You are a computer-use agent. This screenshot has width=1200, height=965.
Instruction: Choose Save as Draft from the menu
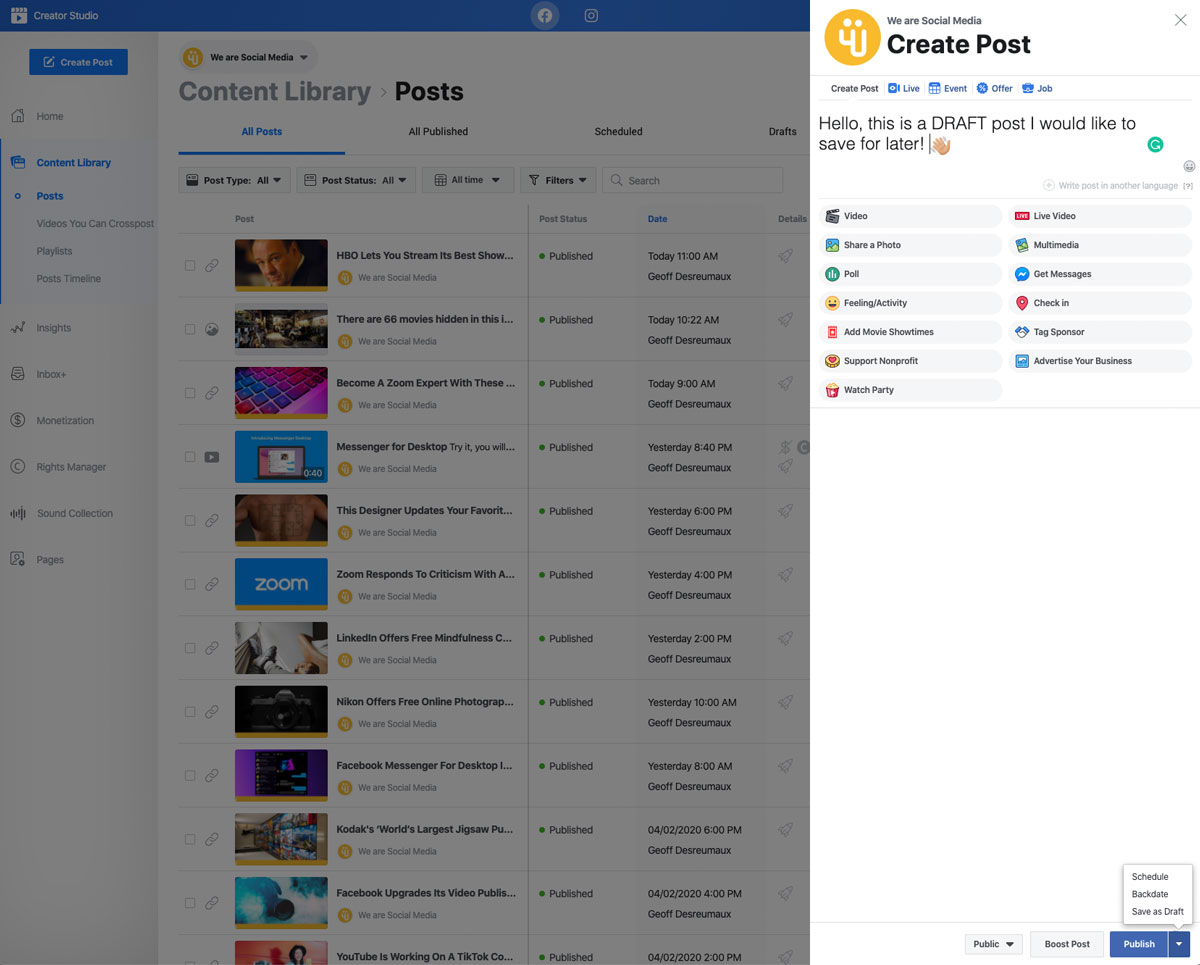click(x=1157, y=911)
